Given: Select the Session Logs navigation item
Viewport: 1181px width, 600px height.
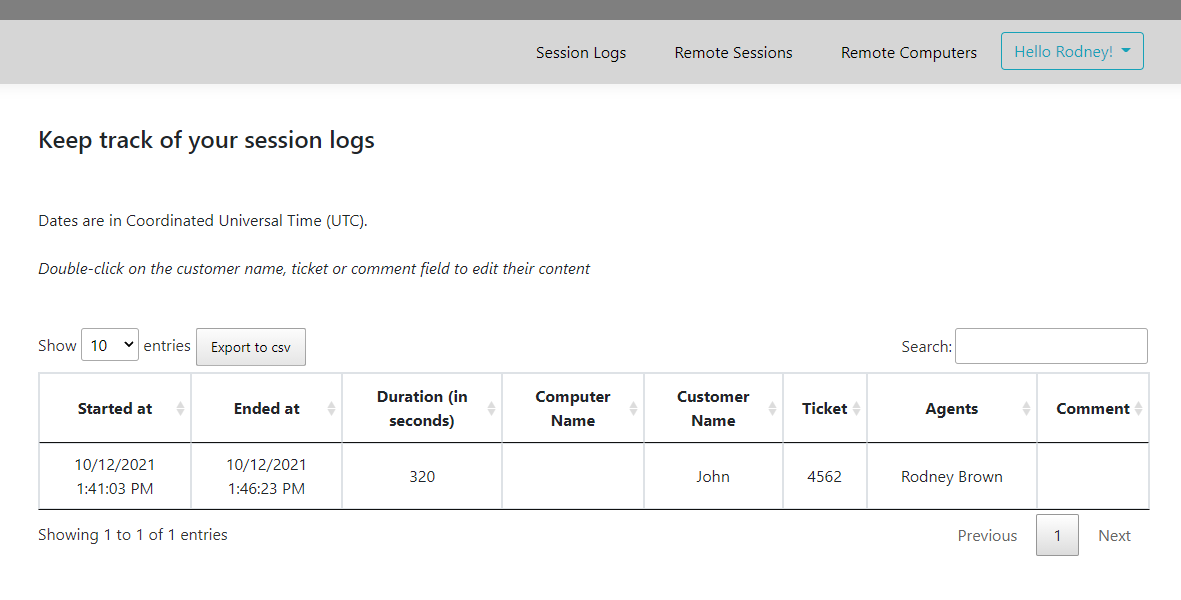Looking at the screenshot, I should tap(581, 52).
